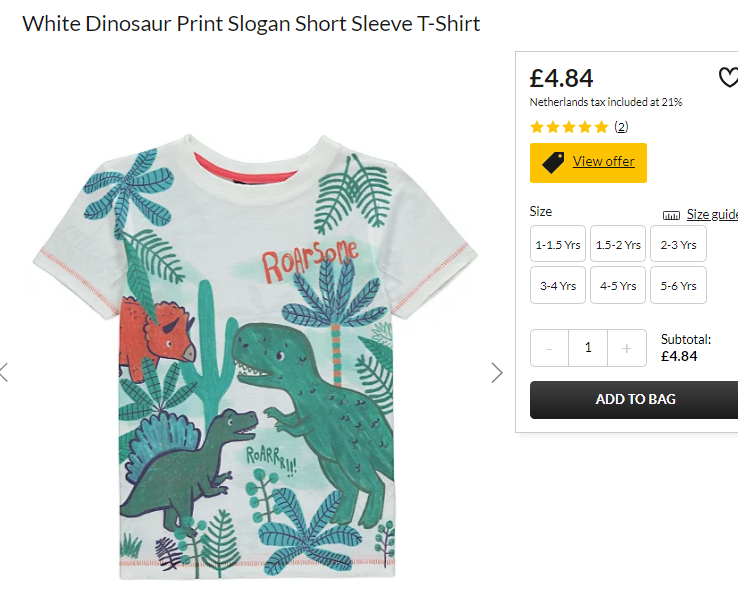Screen dimensions: 738x607
Task: Open the (2) reviews count link
Action: coord(621,127)
